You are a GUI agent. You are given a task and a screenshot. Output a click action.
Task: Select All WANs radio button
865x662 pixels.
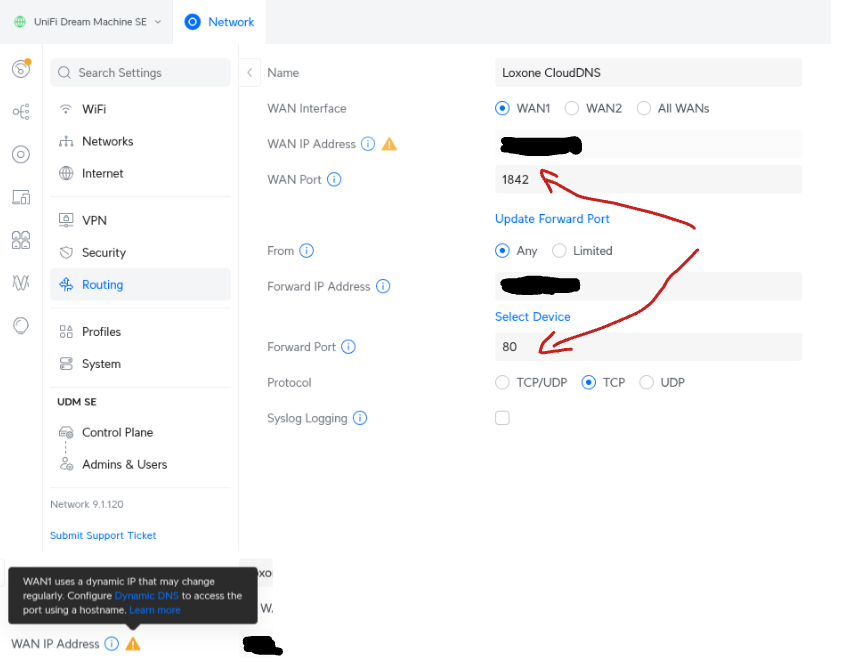(x=644, y=108)
